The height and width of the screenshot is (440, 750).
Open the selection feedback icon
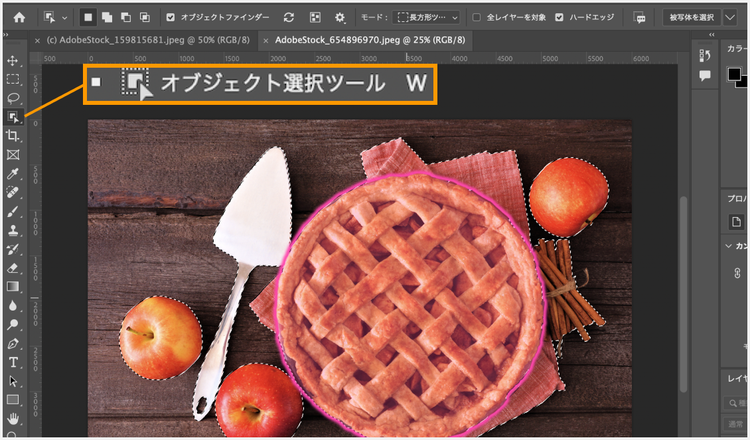click(640, 18)
